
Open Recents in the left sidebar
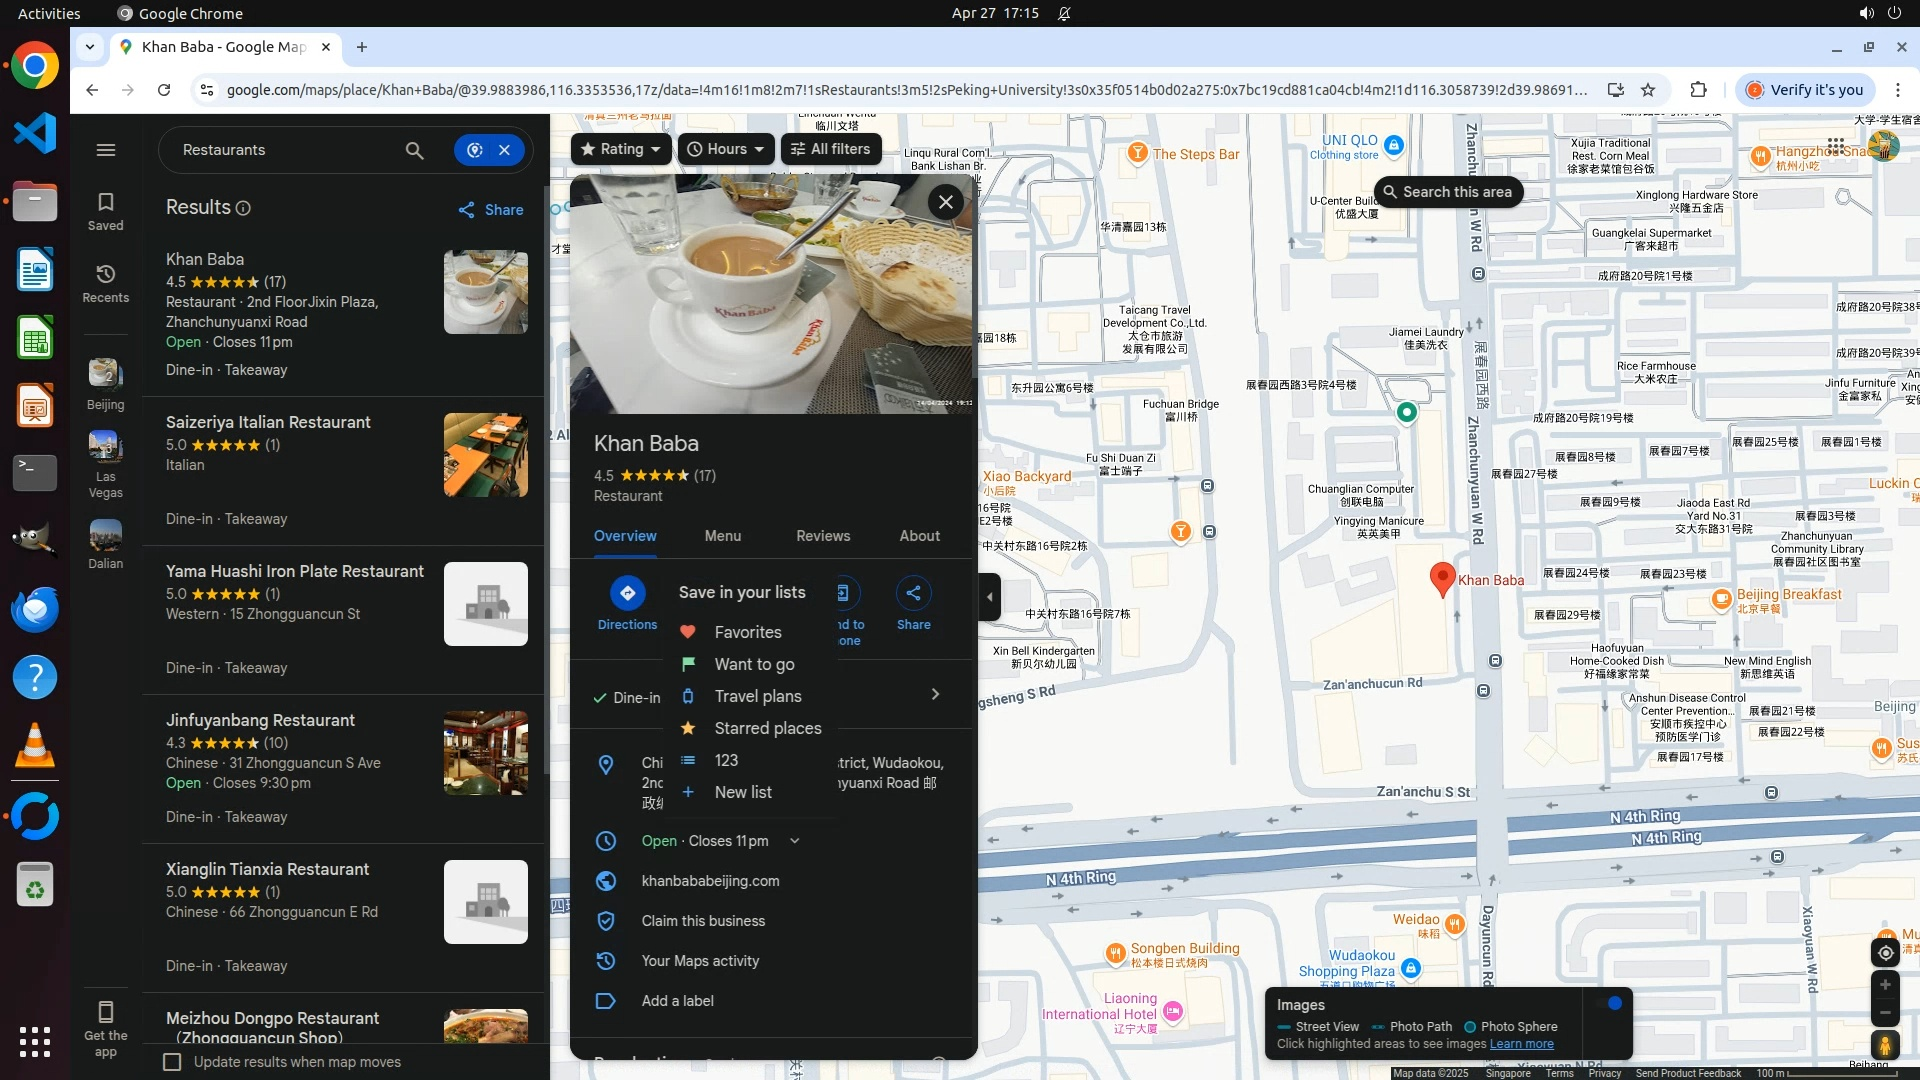tap(106, 283)
